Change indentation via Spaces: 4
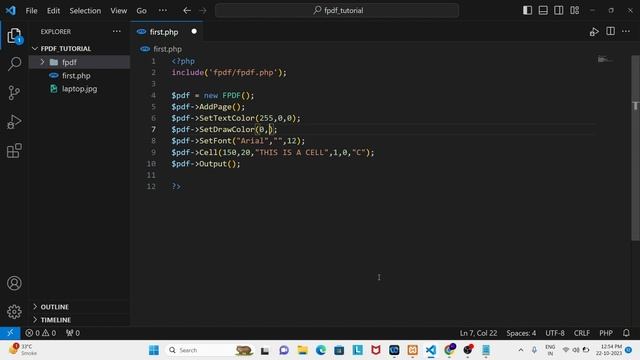 521,333
